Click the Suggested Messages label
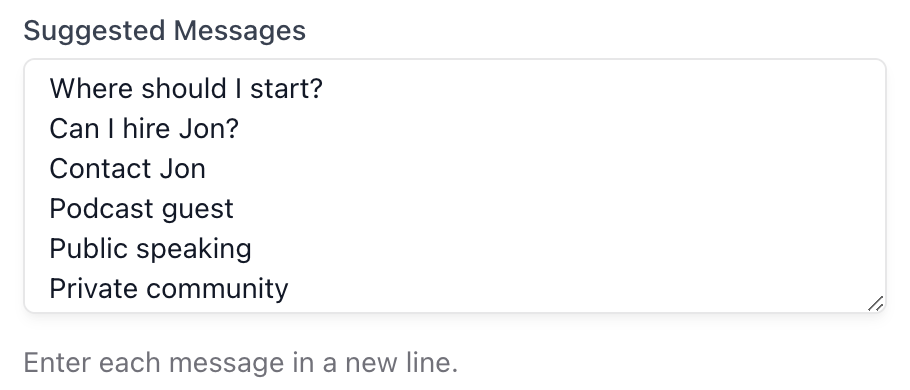Screen dimensions: 910x390 point(164,30)
